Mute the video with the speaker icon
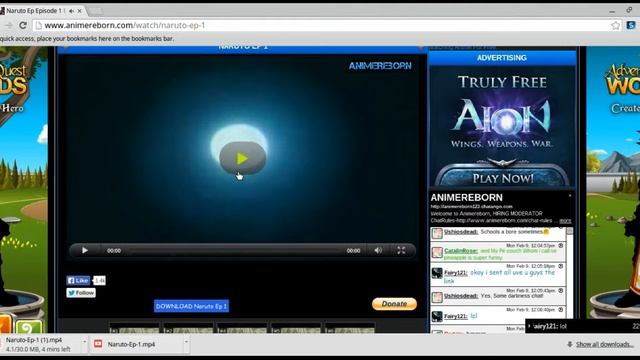Screen dimensions: 640x360 378,250
